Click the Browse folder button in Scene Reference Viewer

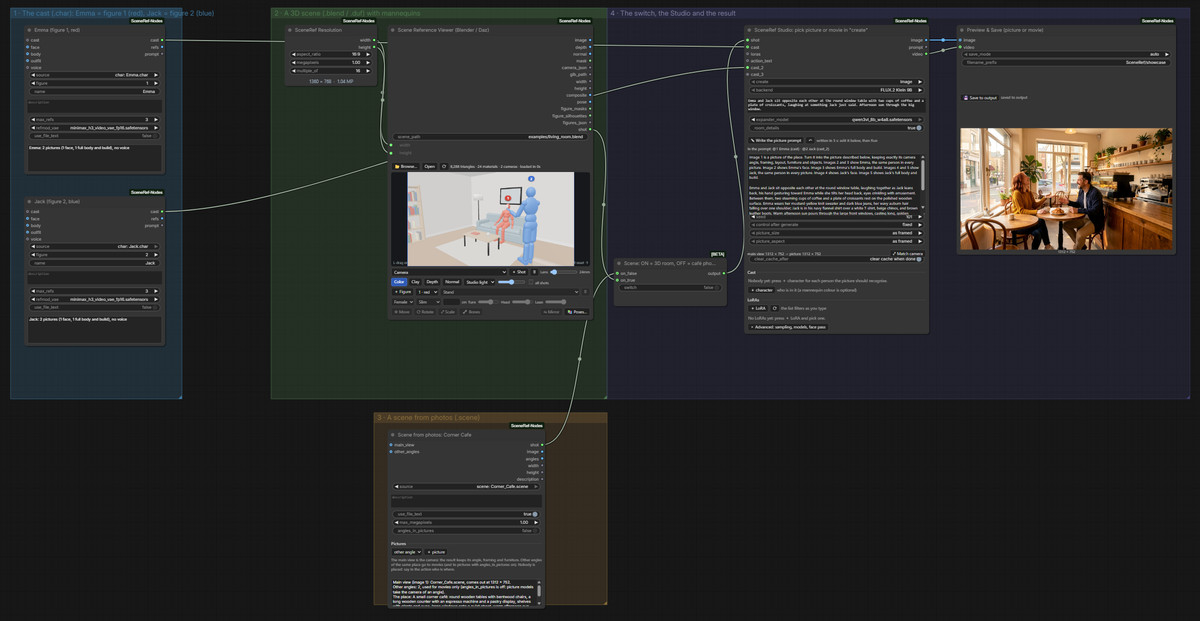(x=406, y=166)
